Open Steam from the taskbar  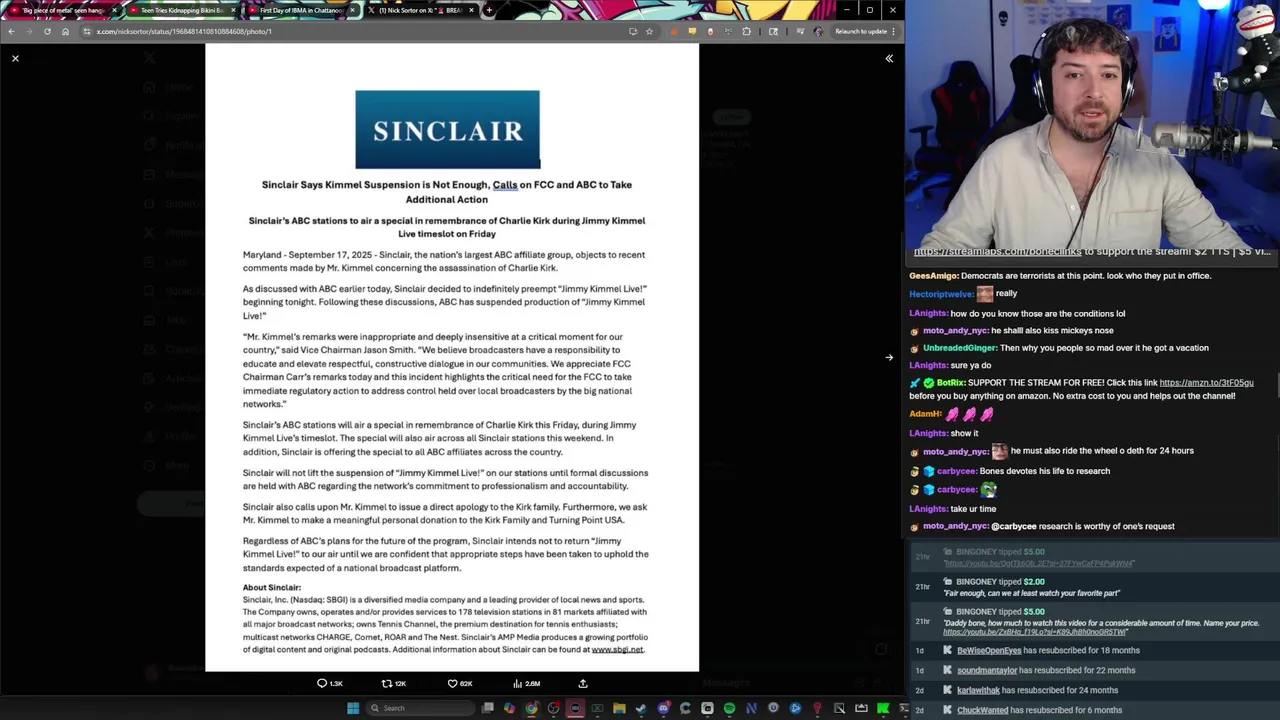pos(641,708)
